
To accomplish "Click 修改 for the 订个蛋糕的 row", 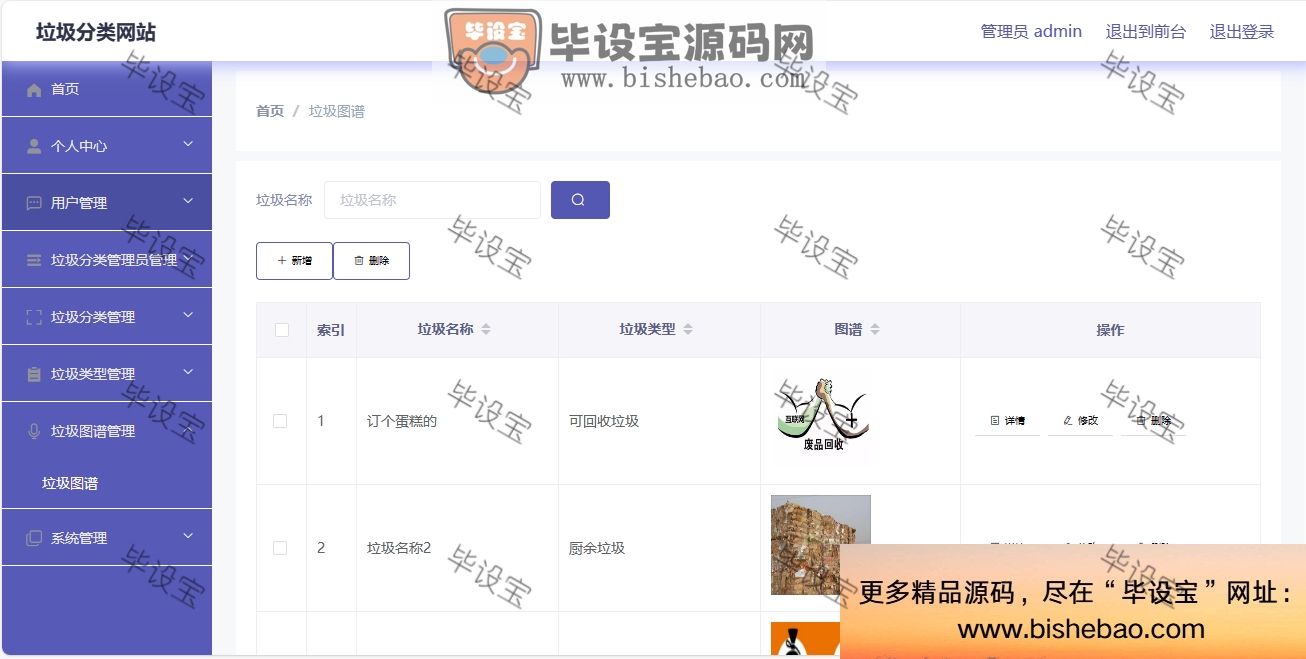I will (1080, 421).
